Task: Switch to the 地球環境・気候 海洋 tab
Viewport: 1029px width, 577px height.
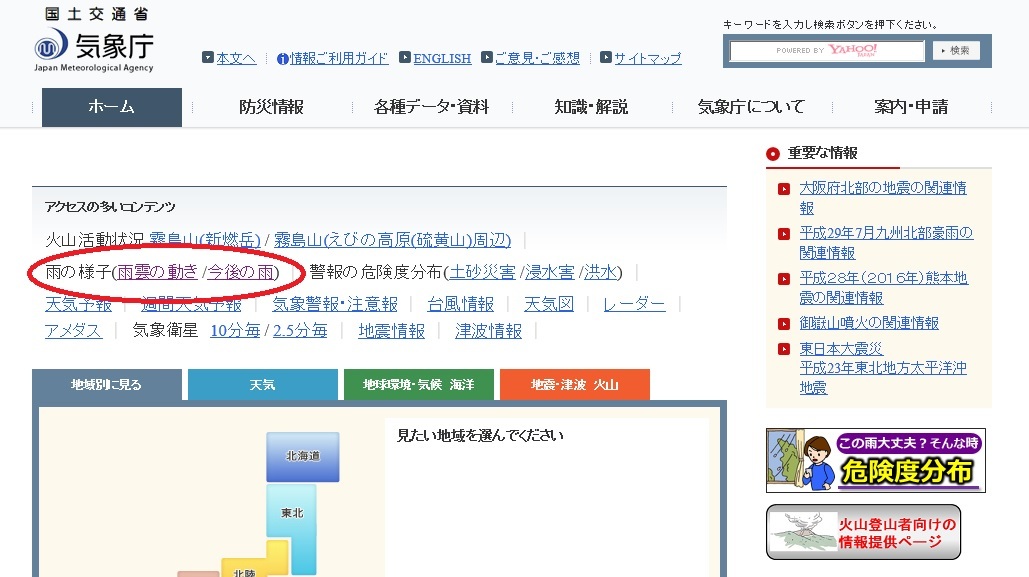Action: (418, 385)
